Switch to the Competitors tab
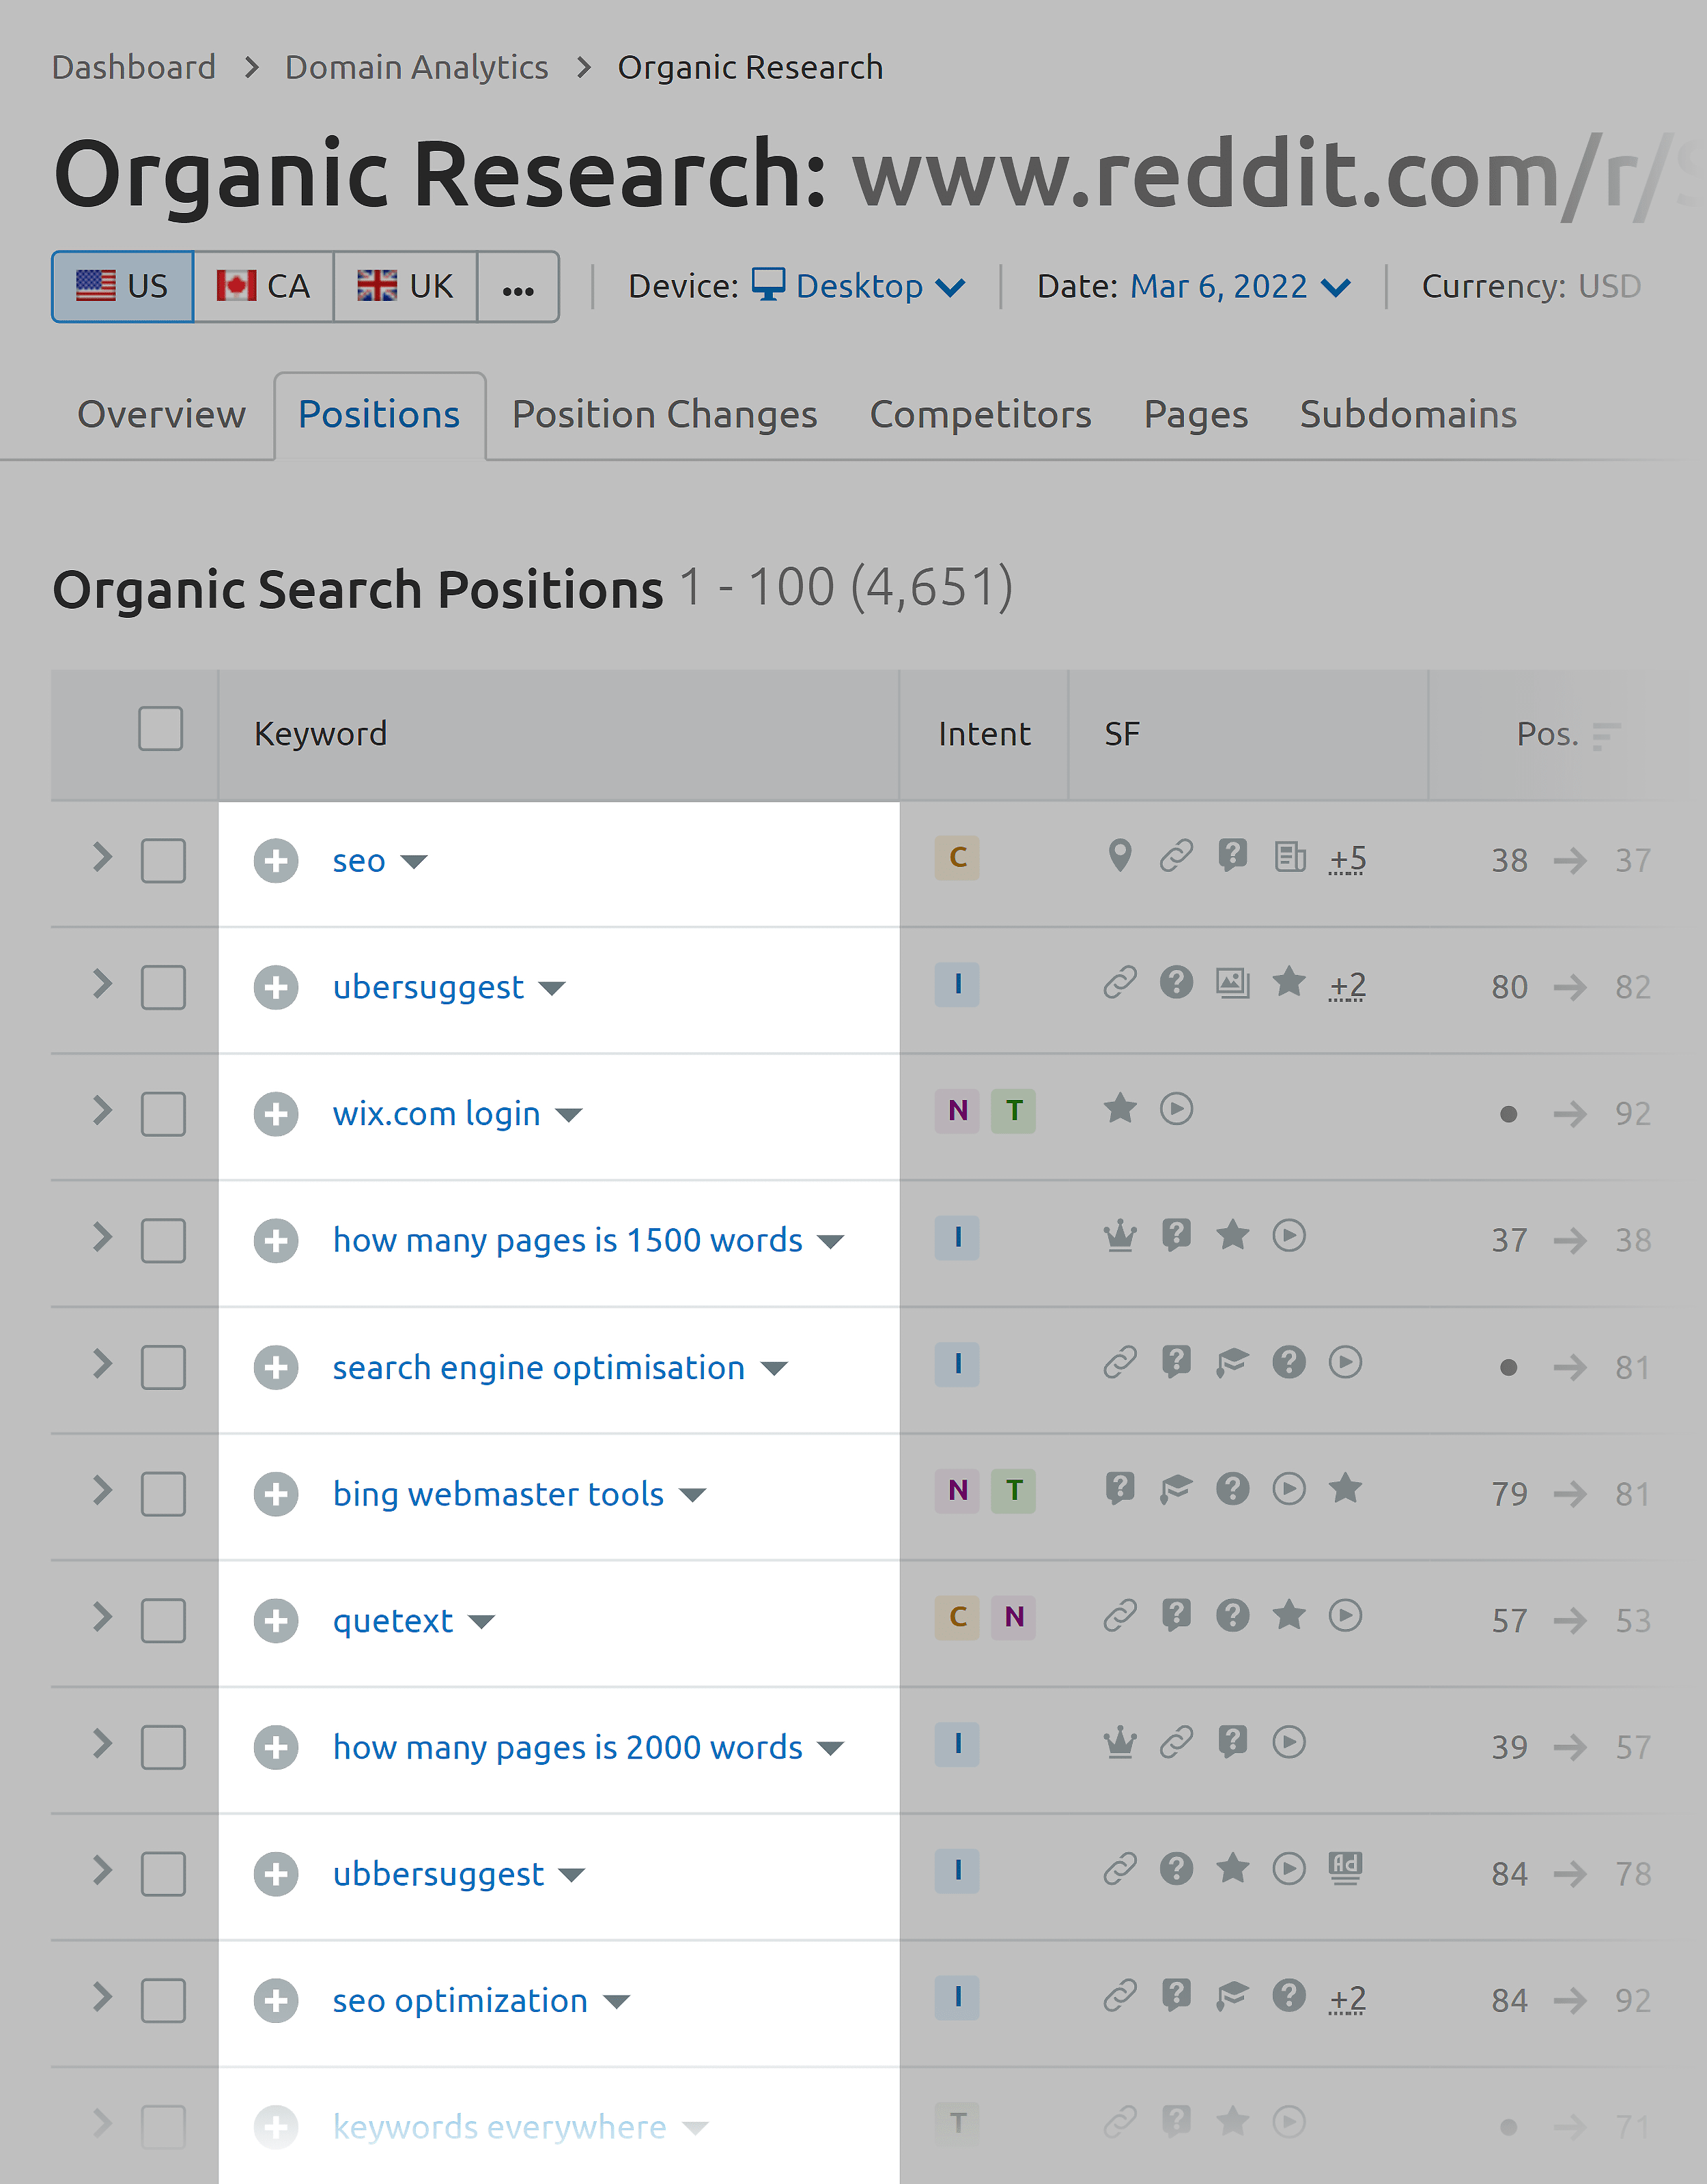This screenshot has width=1707, height=2184. tap(980, 414)
